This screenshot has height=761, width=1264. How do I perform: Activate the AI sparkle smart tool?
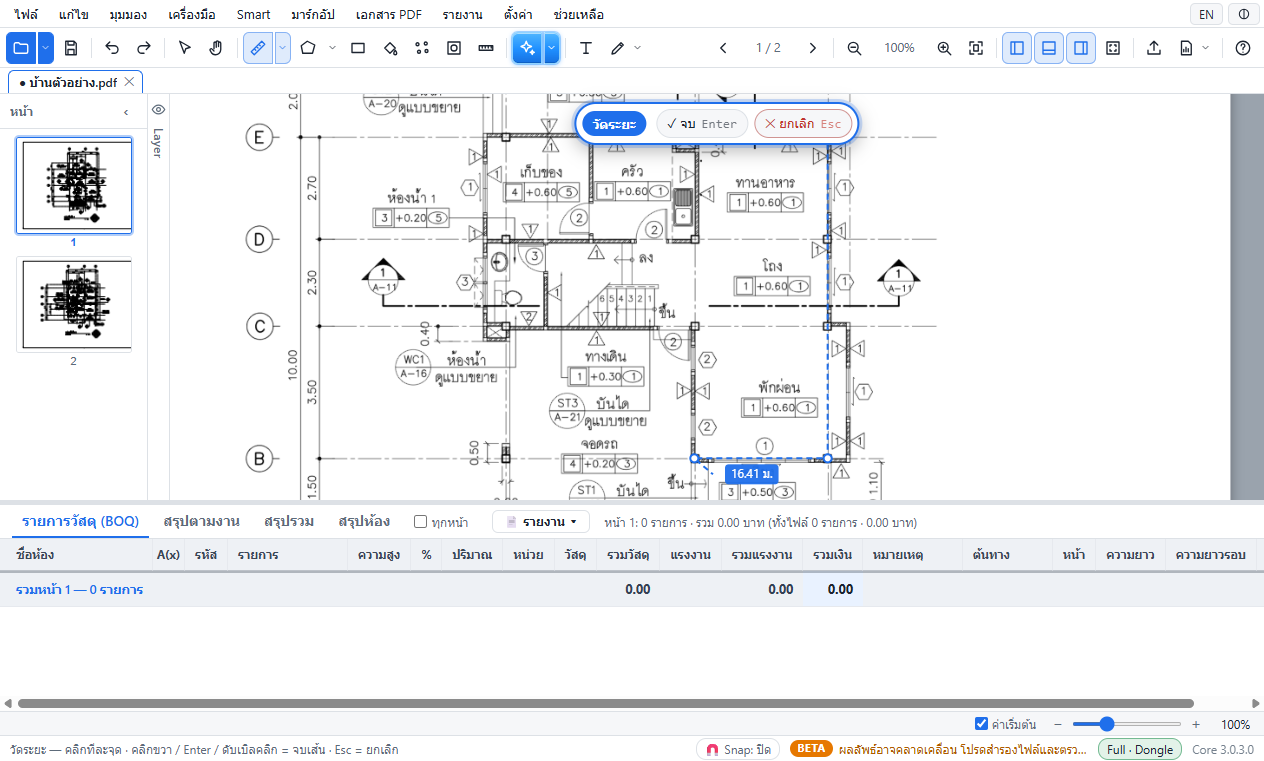click(x=527, y=48)
